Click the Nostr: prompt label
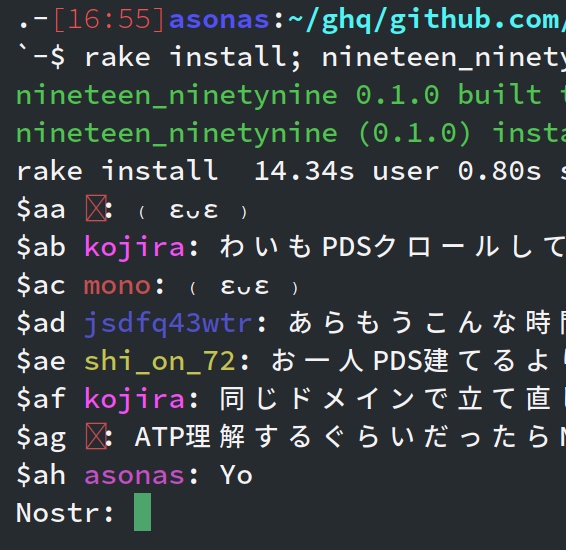Image resolution: width=566 pixels, height=550 pixels. pos(65,512)
